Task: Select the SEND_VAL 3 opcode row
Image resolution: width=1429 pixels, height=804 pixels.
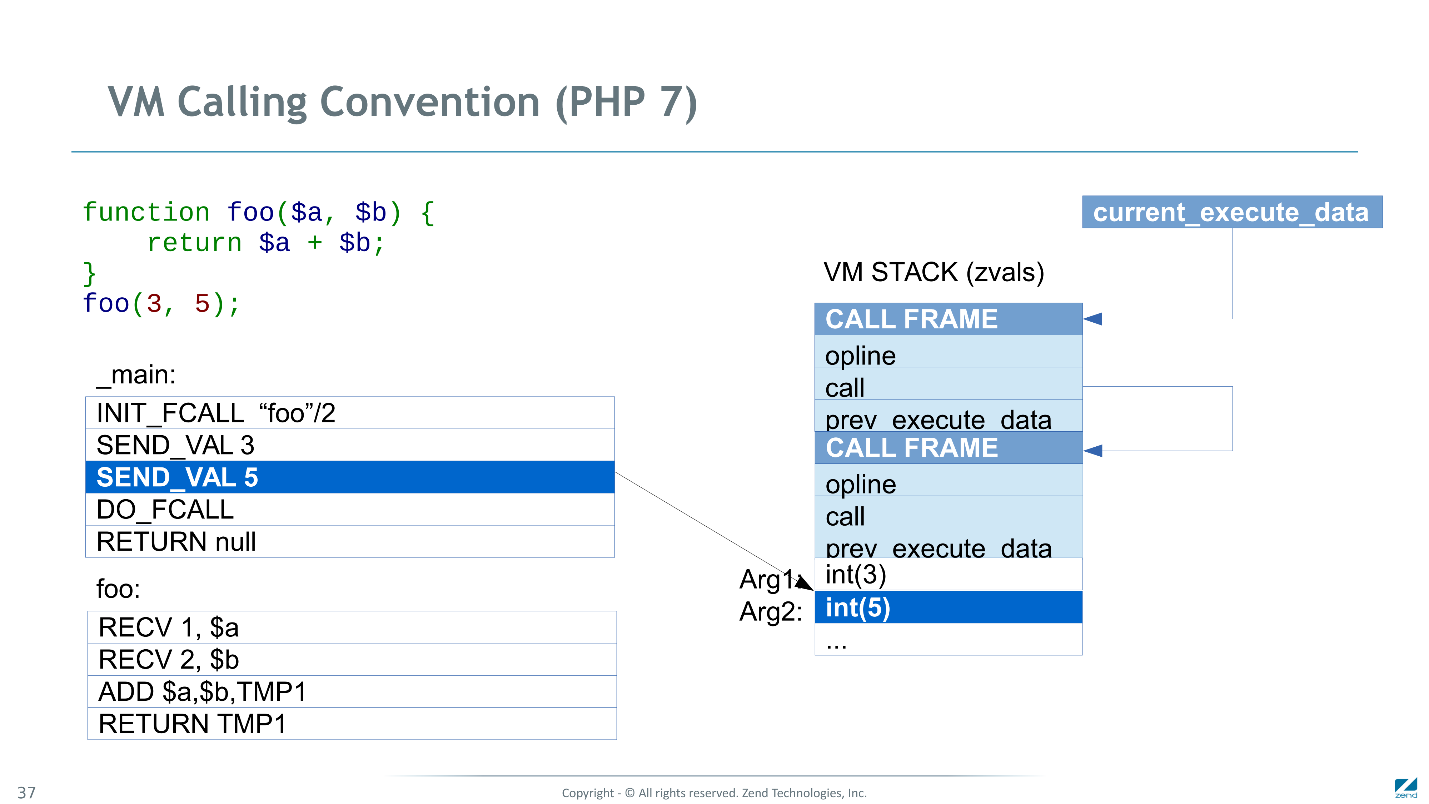Action: pyautogui.click(x=350, y=445)
